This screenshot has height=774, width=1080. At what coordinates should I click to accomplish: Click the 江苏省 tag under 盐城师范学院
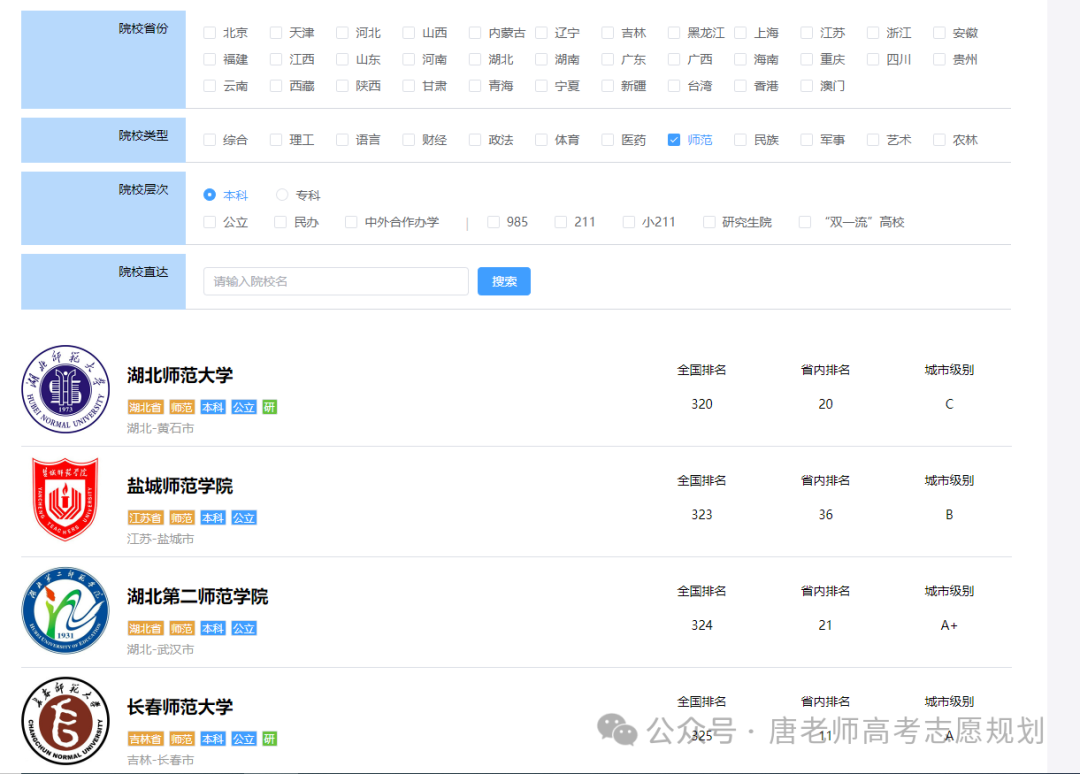(x=145, y=518)
